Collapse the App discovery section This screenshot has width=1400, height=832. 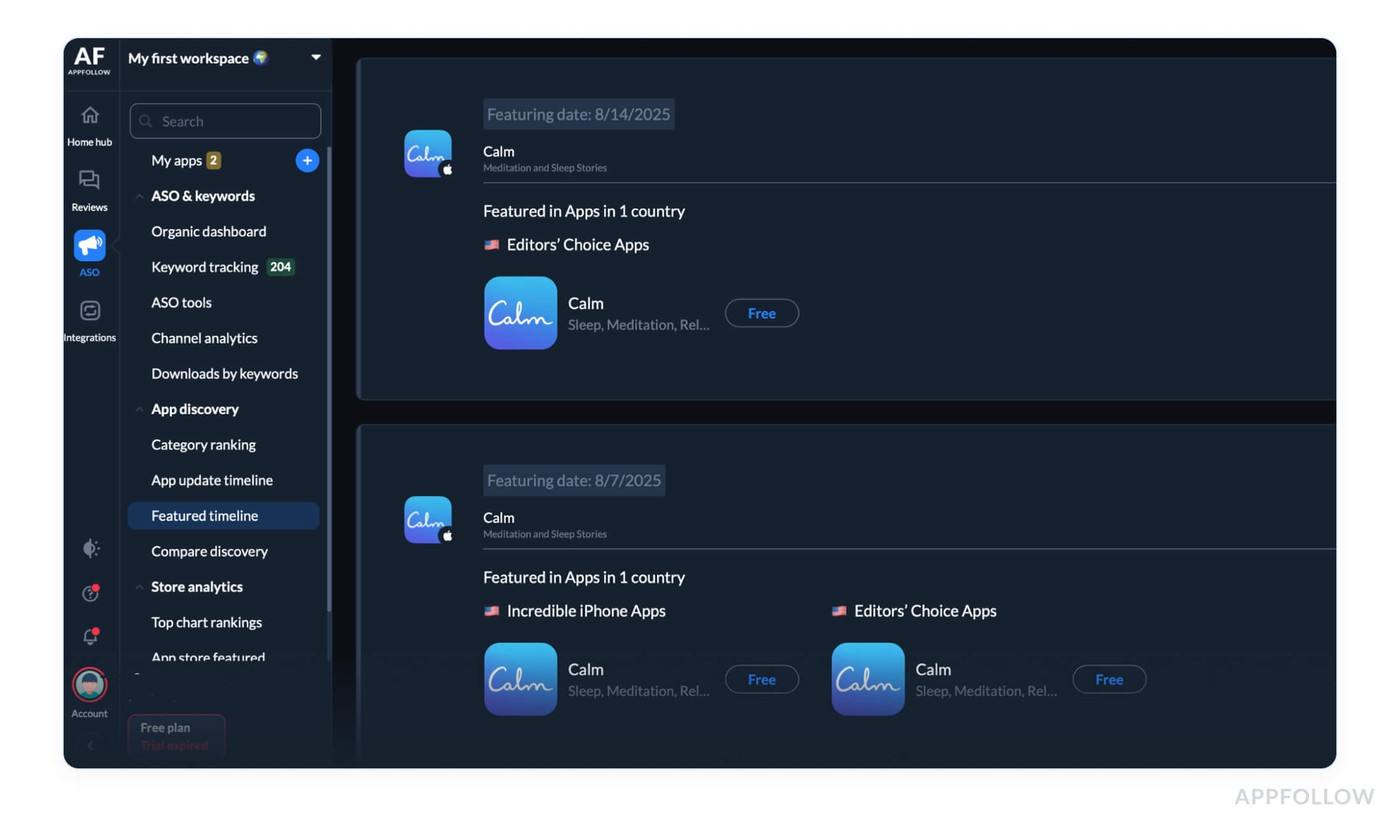[139, 409]
